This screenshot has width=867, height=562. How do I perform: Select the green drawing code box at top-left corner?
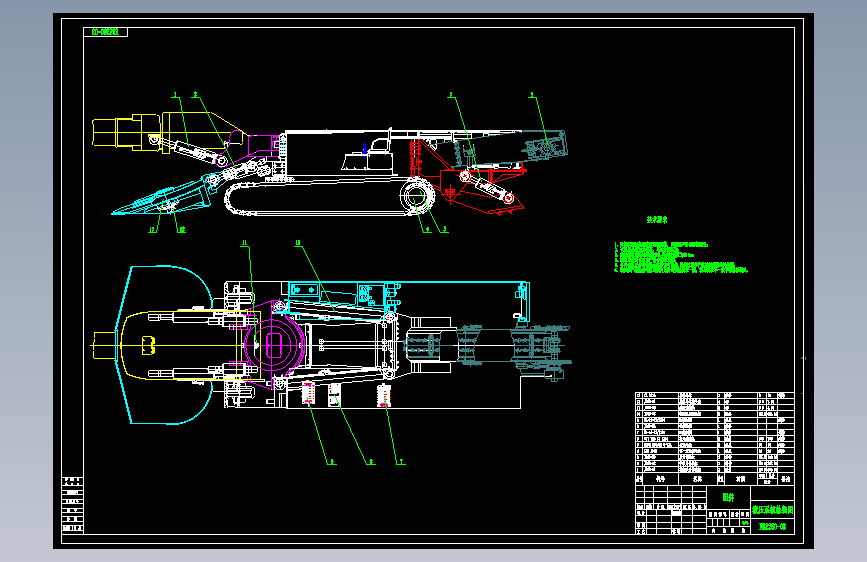(106, 32)
